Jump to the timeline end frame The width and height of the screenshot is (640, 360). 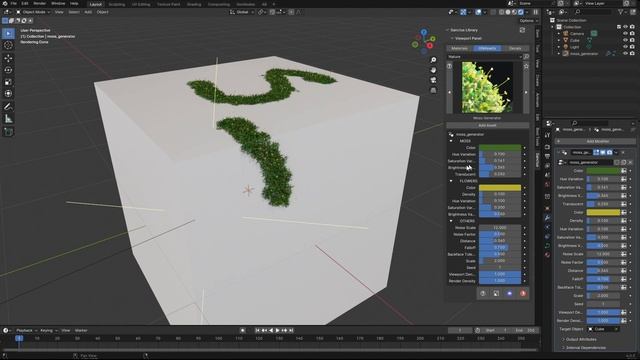point(291,331)
